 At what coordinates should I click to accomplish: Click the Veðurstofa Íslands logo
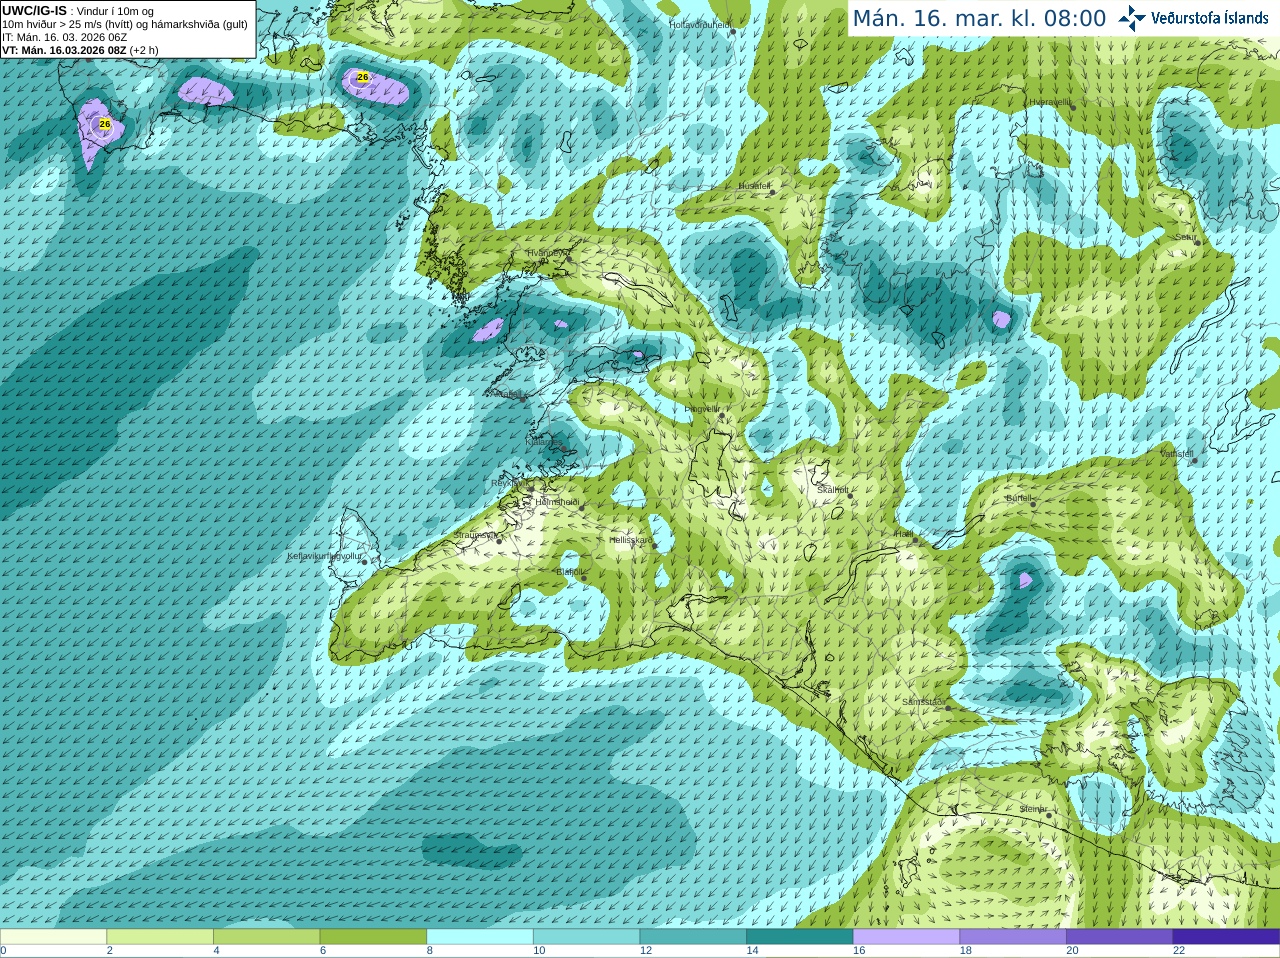pos(1193,18)
